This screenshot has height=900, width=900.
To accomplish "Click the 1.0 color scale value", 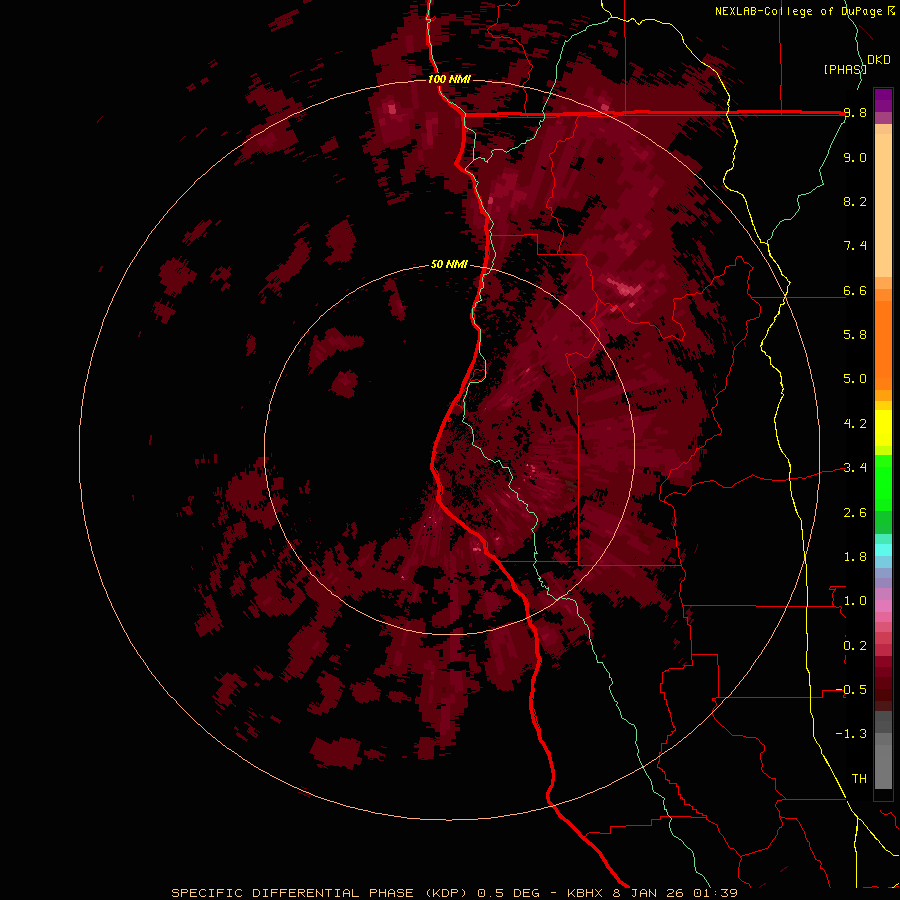I will pyautogui.click(x=855, y=600).
